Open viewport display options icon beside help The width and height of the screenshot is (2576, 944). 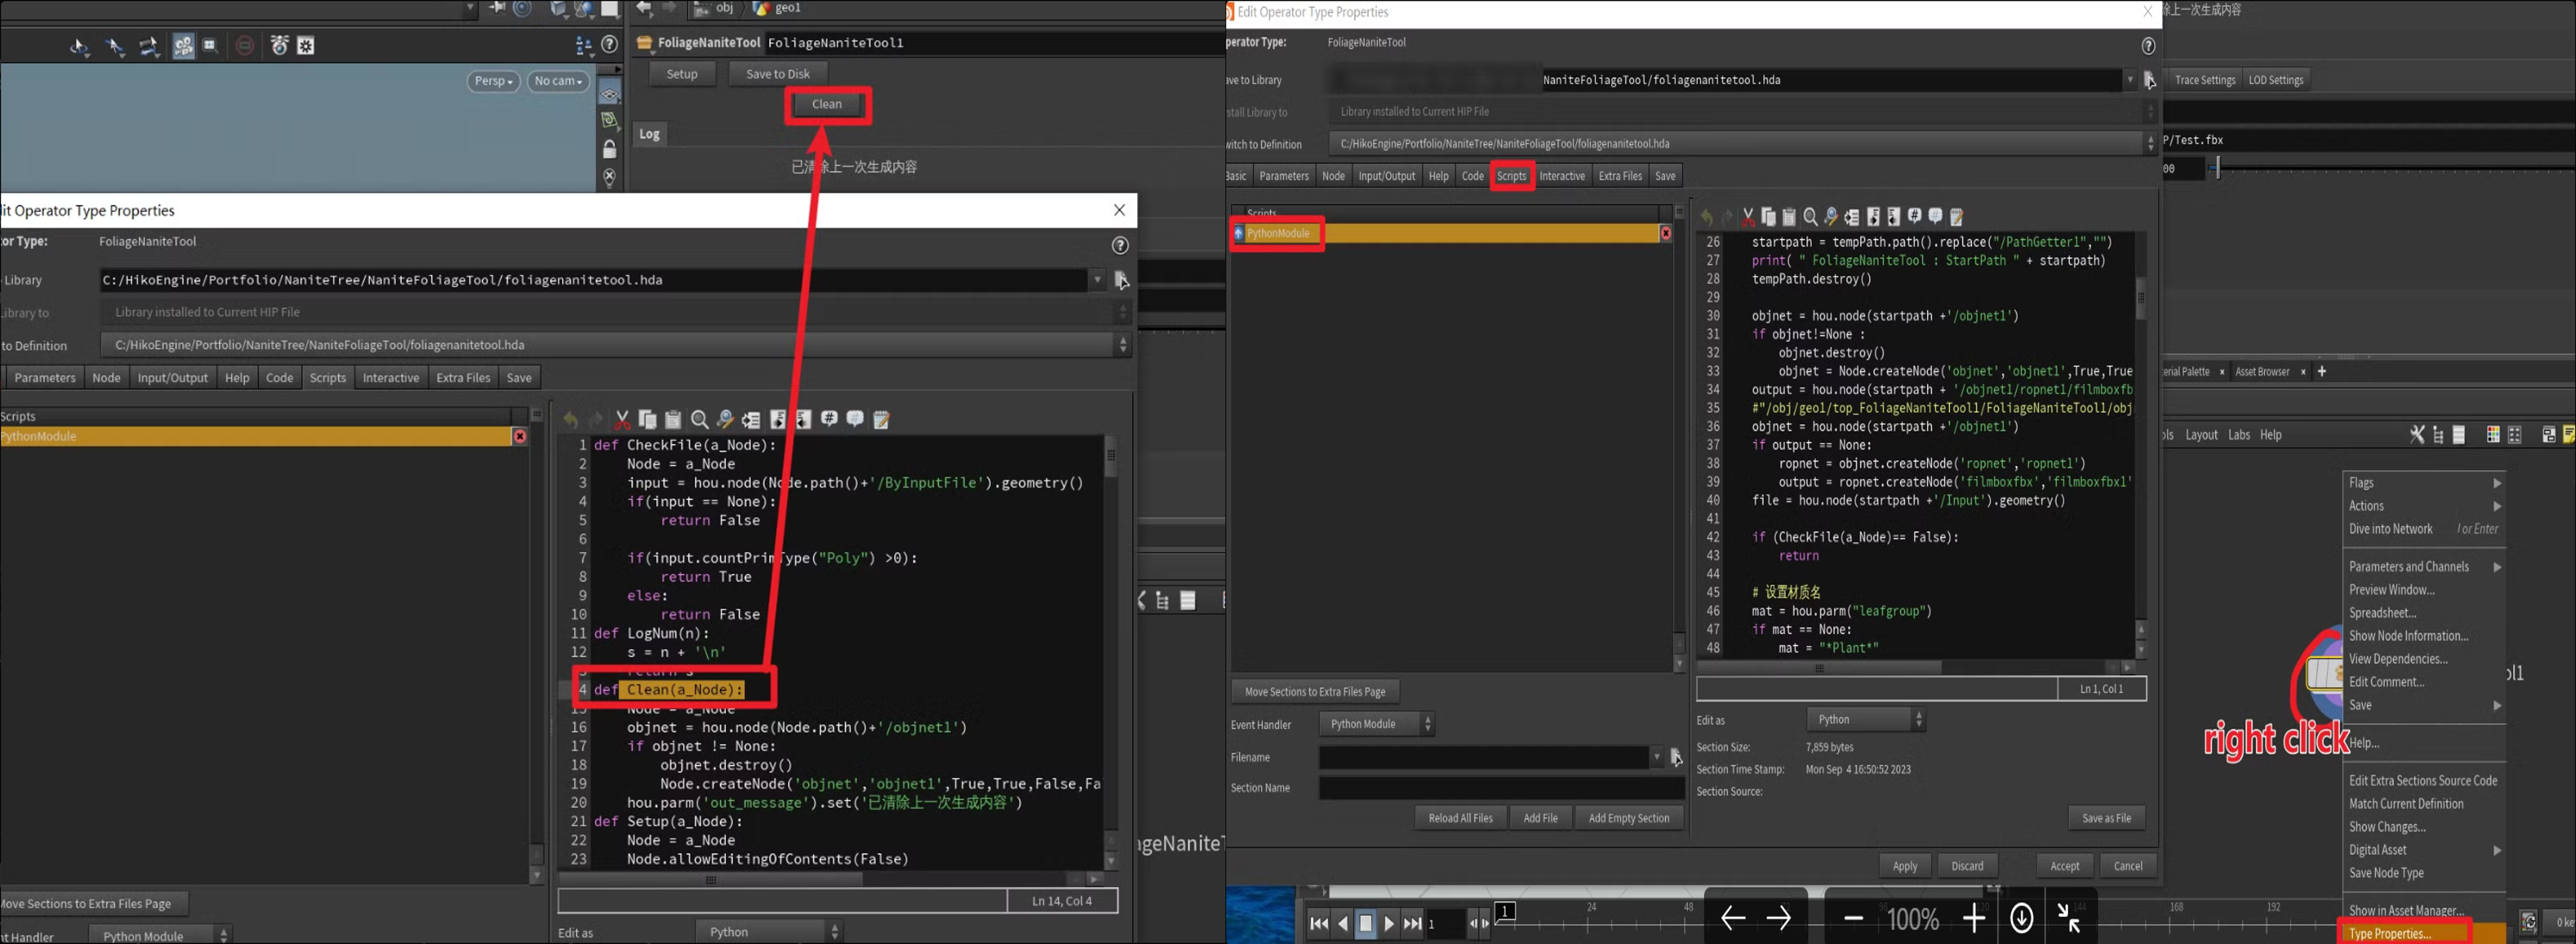[584, 45]
